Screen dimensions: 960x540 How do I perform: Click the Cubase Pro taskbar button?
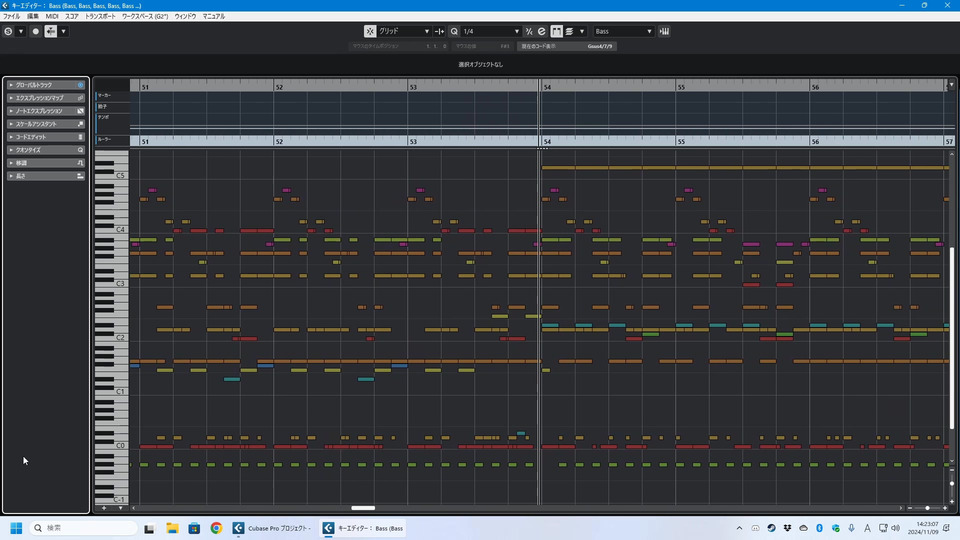[x=272, y=528]
